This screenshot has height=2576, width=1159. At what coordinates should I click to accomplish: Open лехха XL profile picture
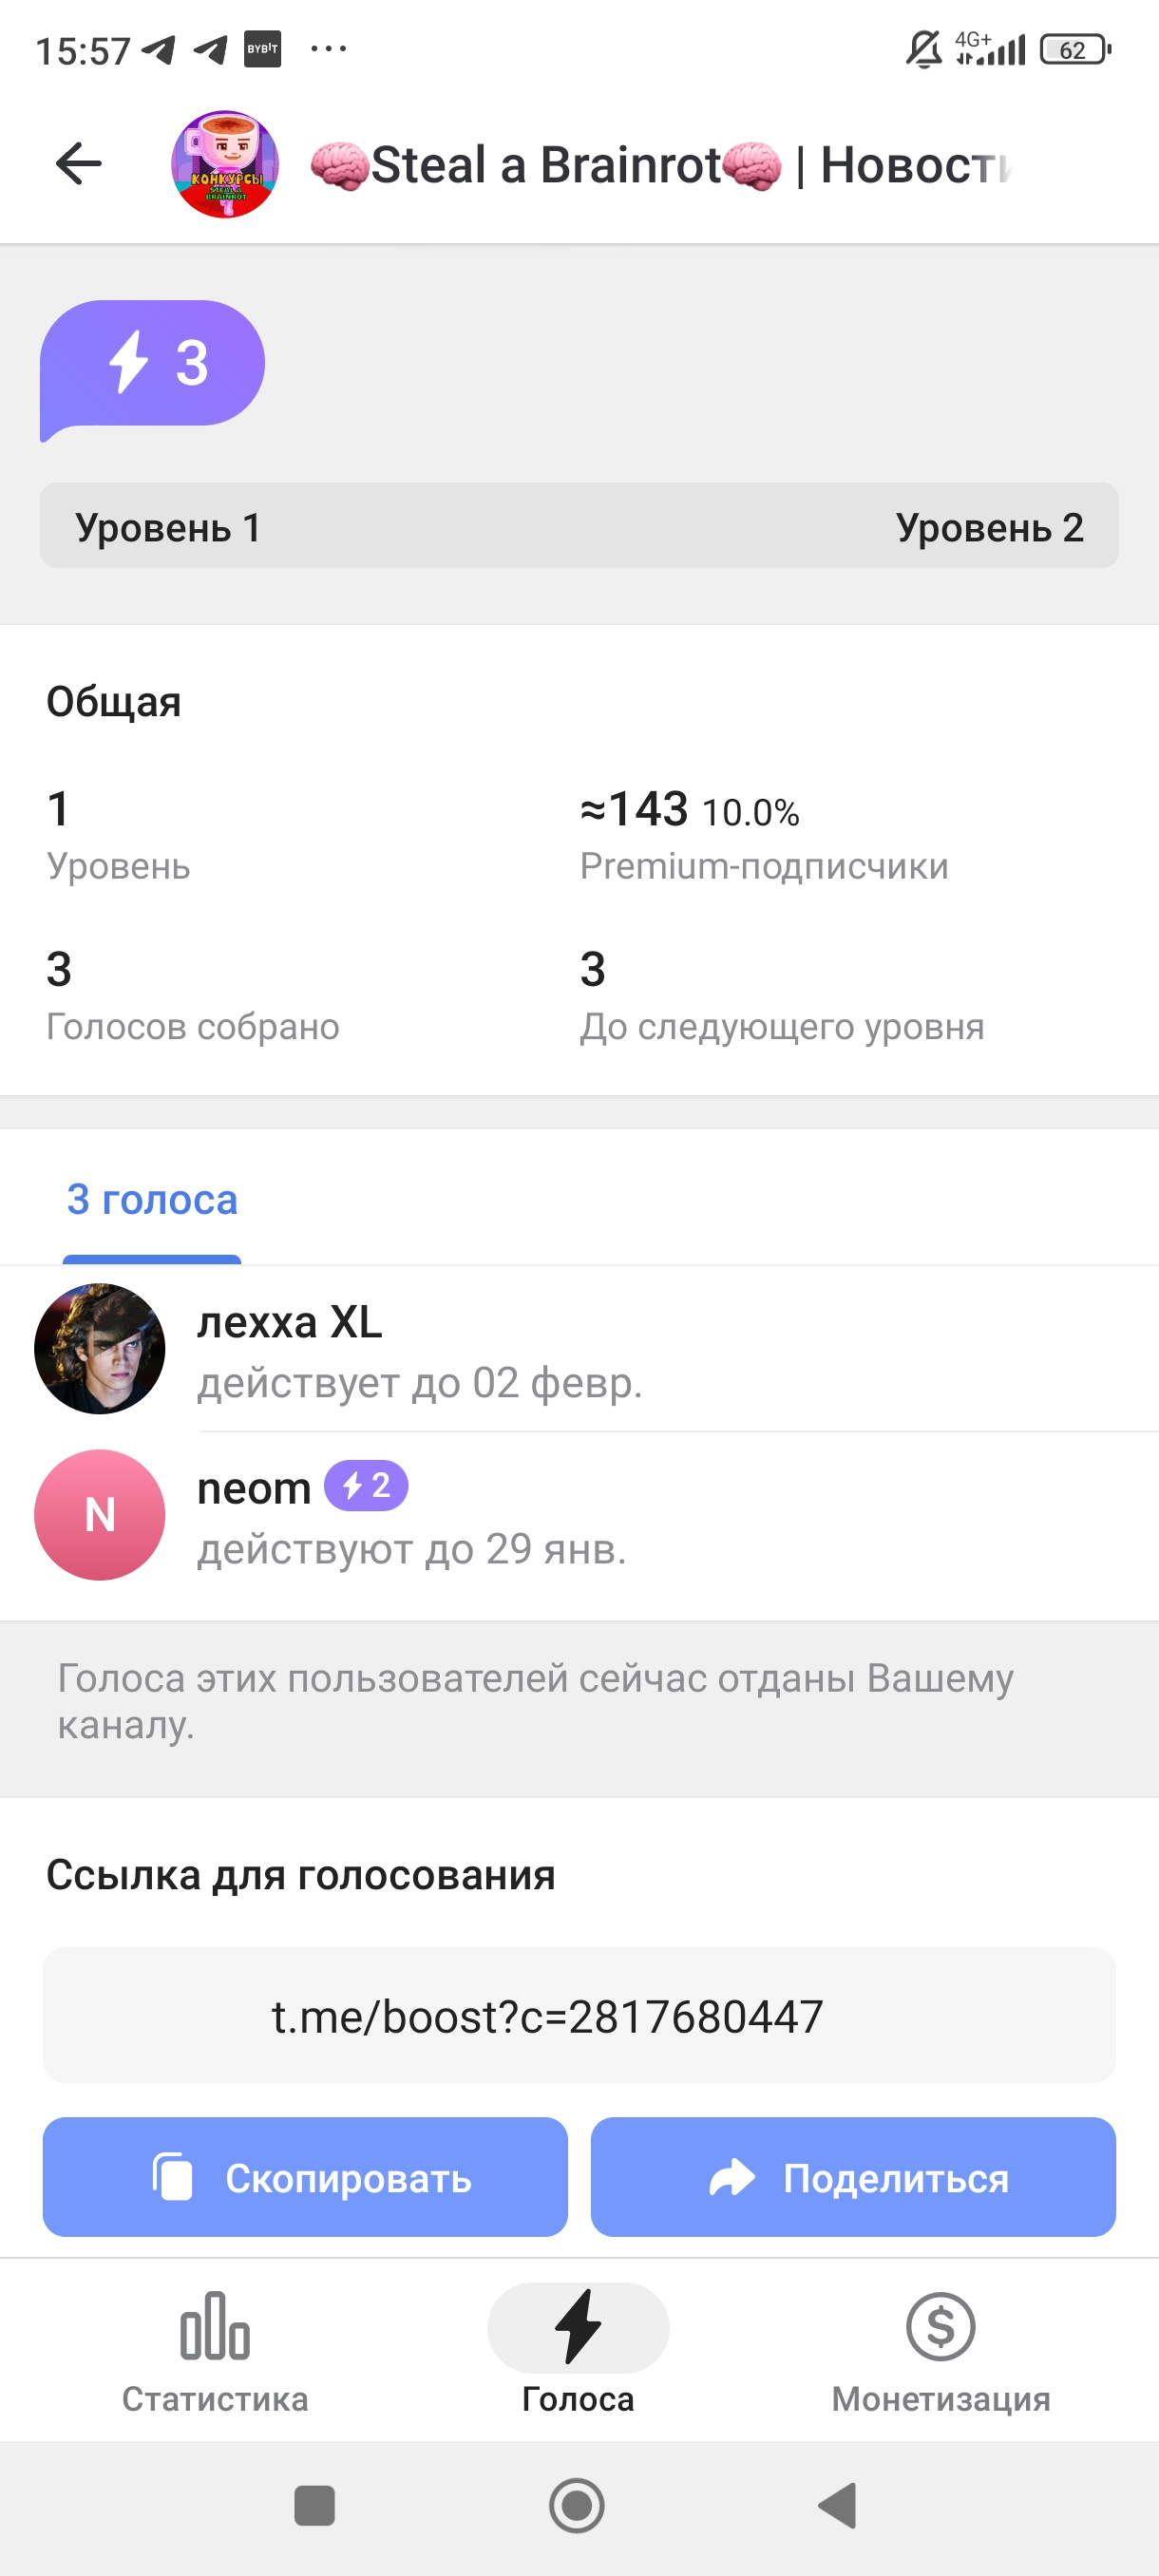[x=100, y=1348]
